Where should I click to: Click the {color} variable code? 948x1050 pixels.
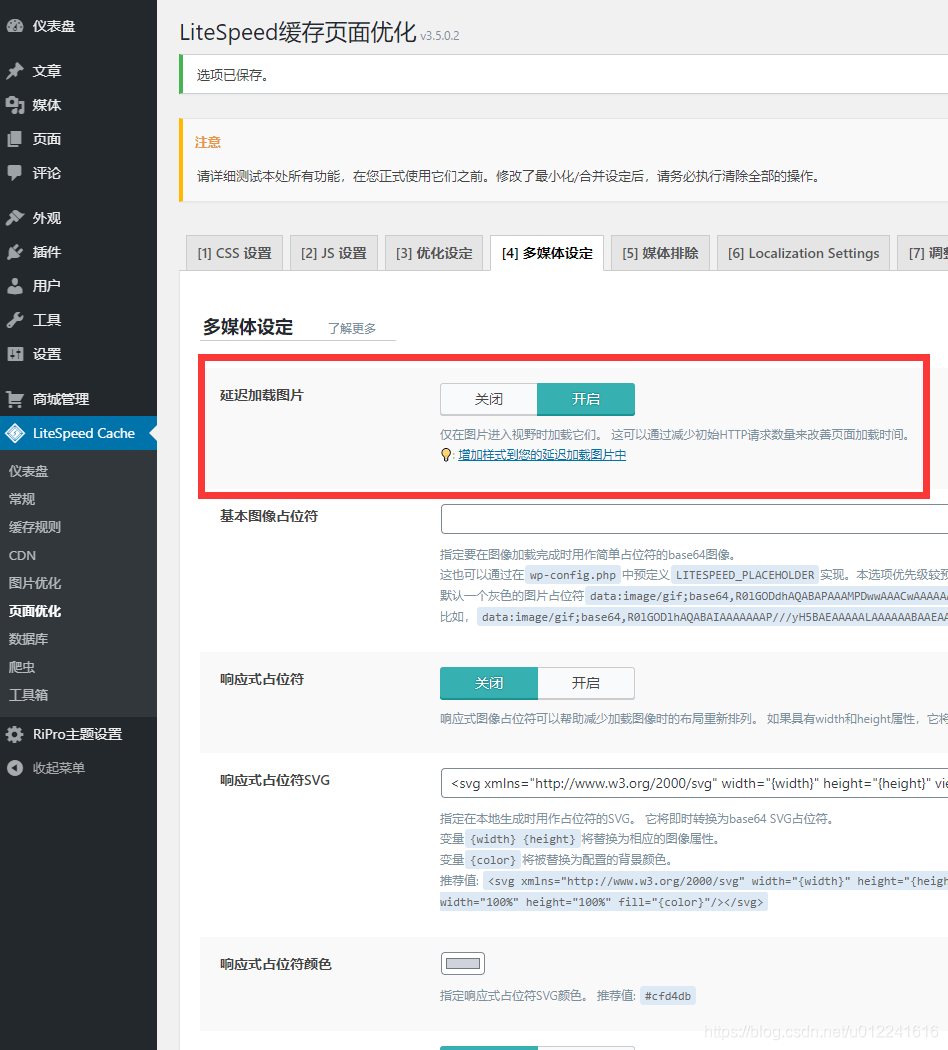pyautogui.click(x=493, y=860)
